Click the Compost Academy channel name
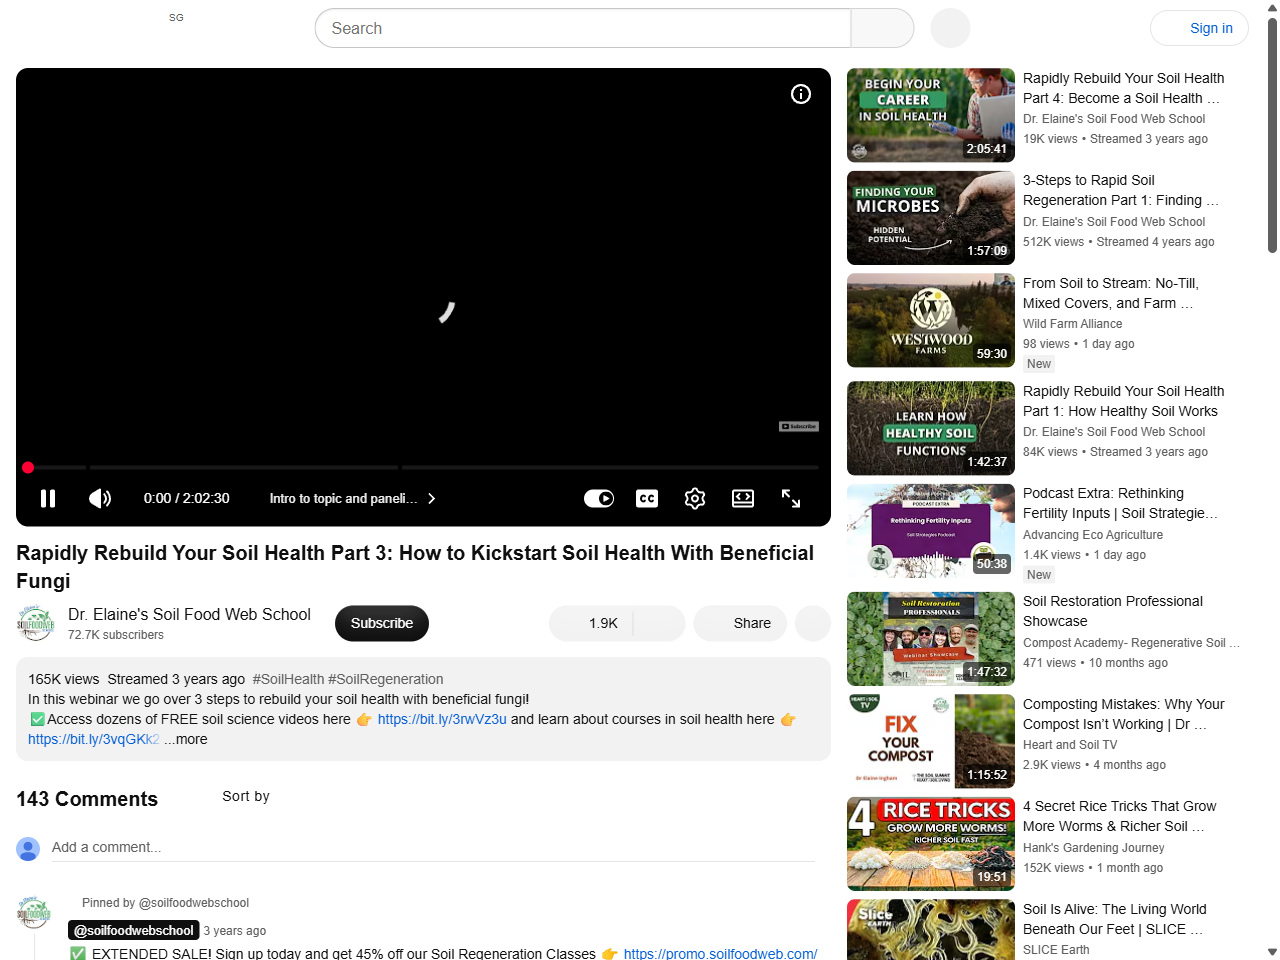The width and height of the screenshot is (1280, 960). pos(1131,643)
